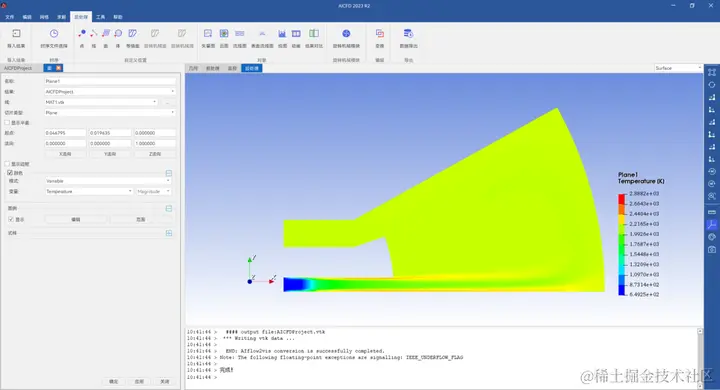The width and height of the screenshot is (720, 390).
Task: Expand the Surface display mode dropdown
Action: pyautogui.click(x=678, y=68)
